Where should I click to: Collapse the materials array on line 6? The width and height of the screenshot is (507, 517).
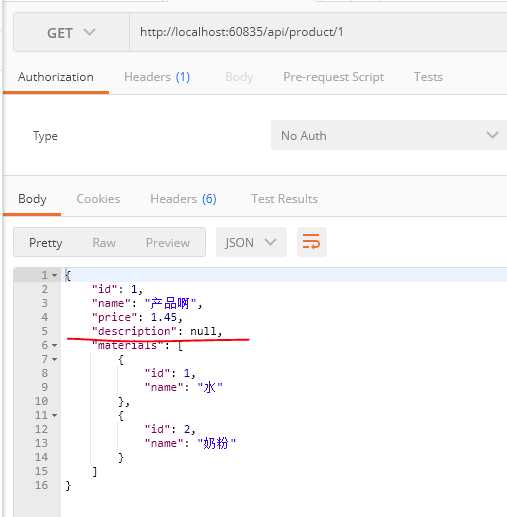(x=54, y=345)
